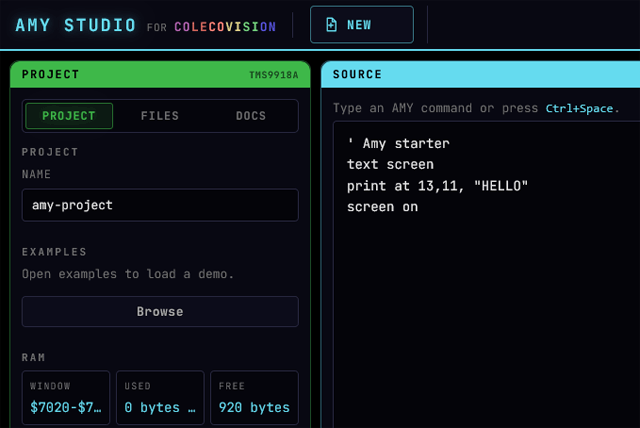The height and width of the screenshot is (428, 640).
Task: Place cursor on "text screen" line
Action: [390, 164]
